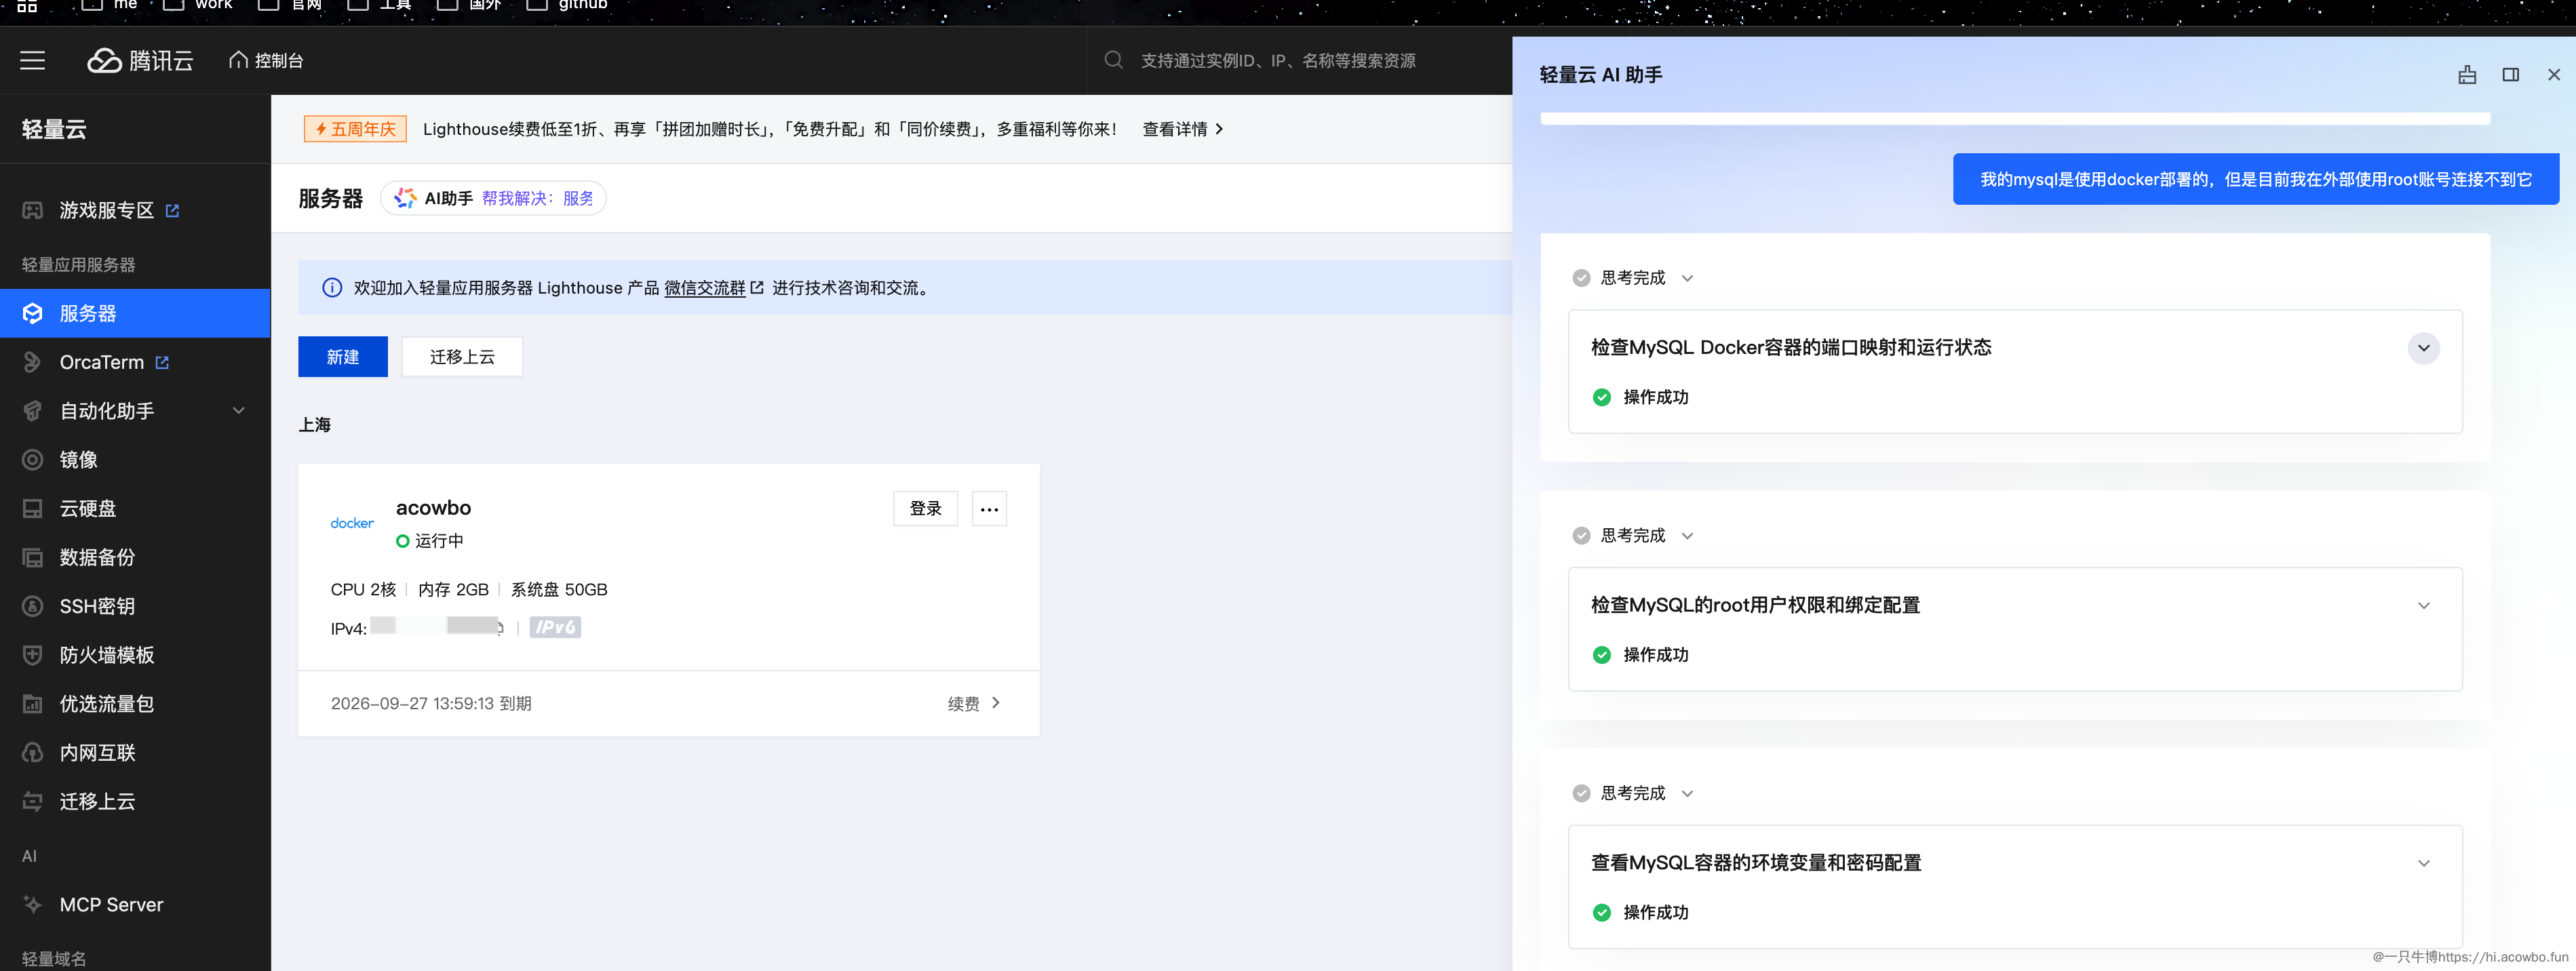The image size is (2576, 971).
Task: Click the AI assistant clear-chat broom icon
Action: [2467, 75]
